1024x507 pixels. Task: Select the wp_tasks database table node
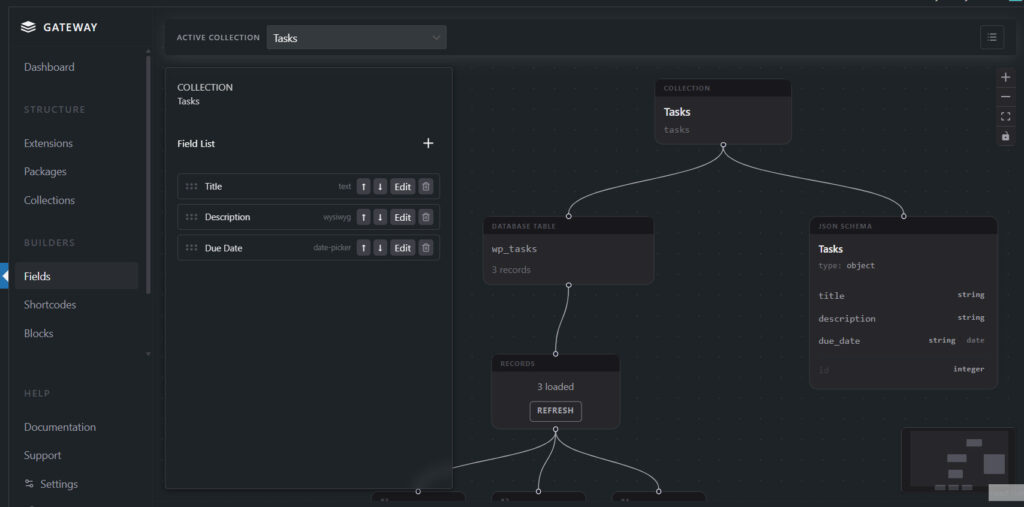point(568,251)
